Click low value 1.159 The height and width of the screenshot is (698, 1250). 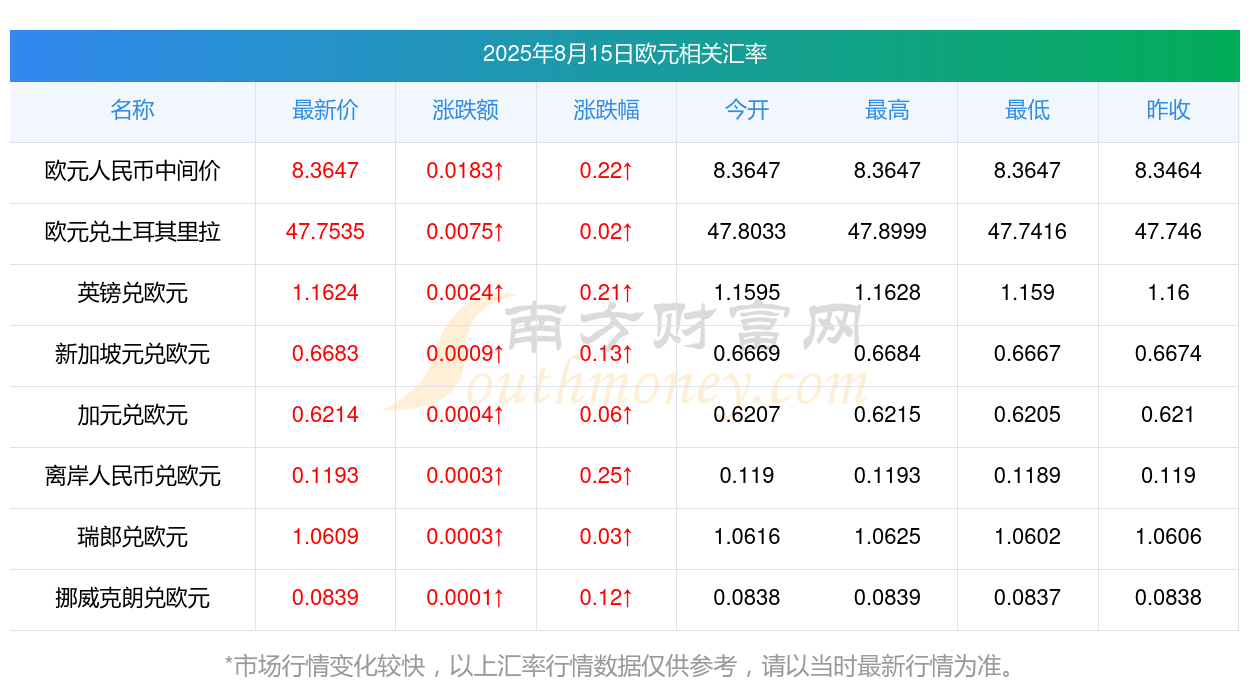tap(1027, 293)
